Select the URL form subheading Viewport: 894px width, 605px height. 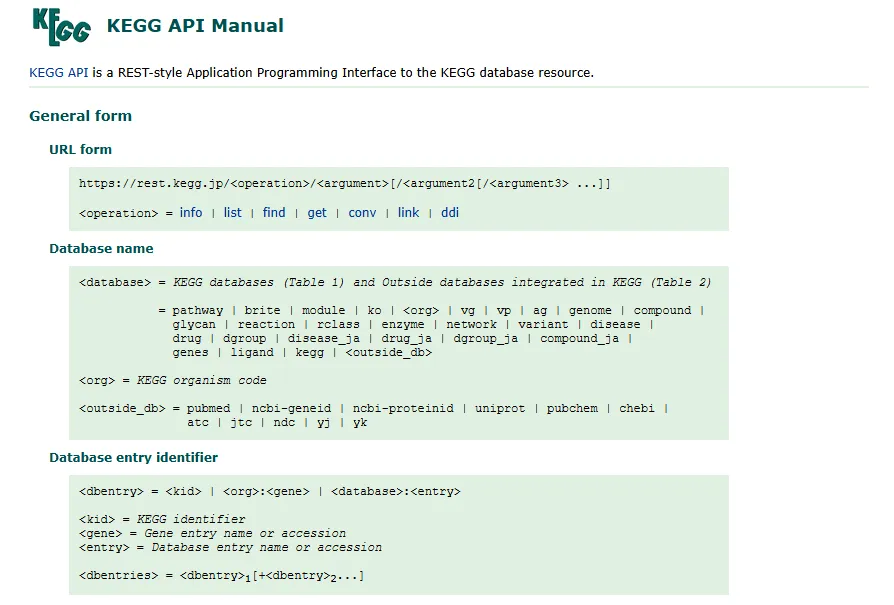click(x=80, y=150)
